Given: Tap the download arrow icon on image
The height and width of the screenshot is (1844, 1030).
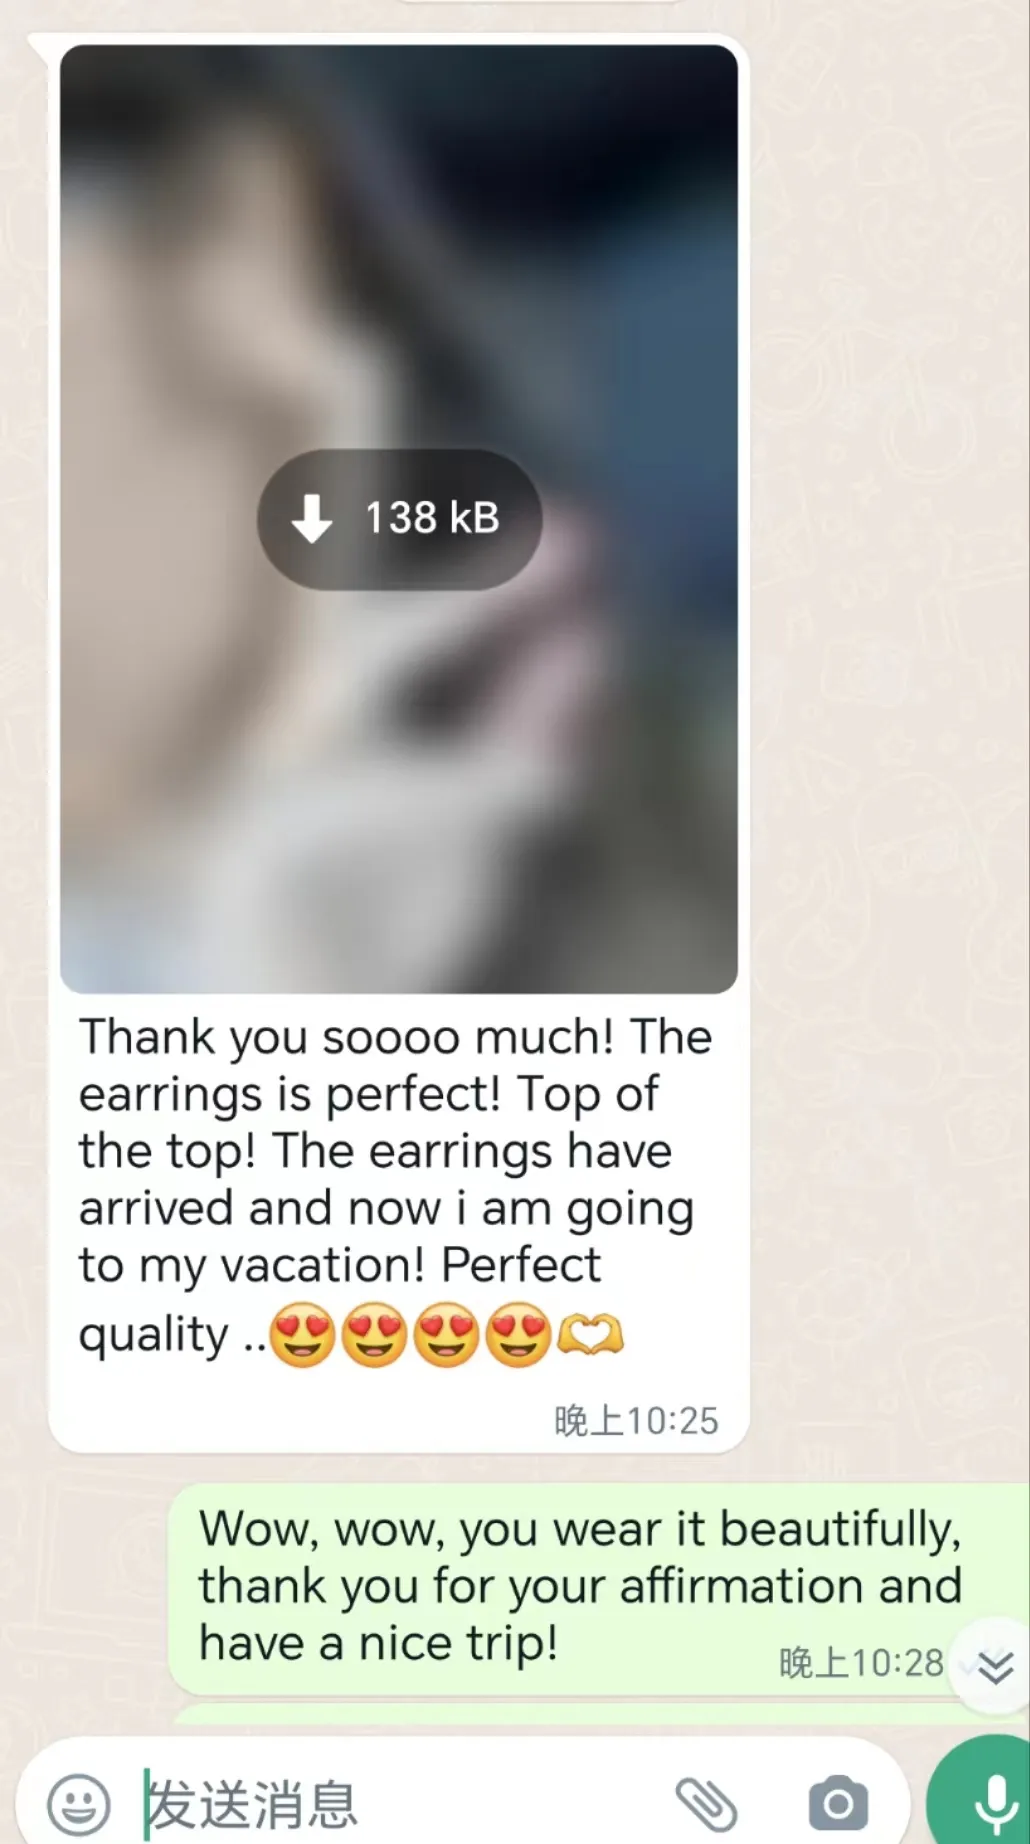Looking at the screenshot, I should [x=312, y=518].
